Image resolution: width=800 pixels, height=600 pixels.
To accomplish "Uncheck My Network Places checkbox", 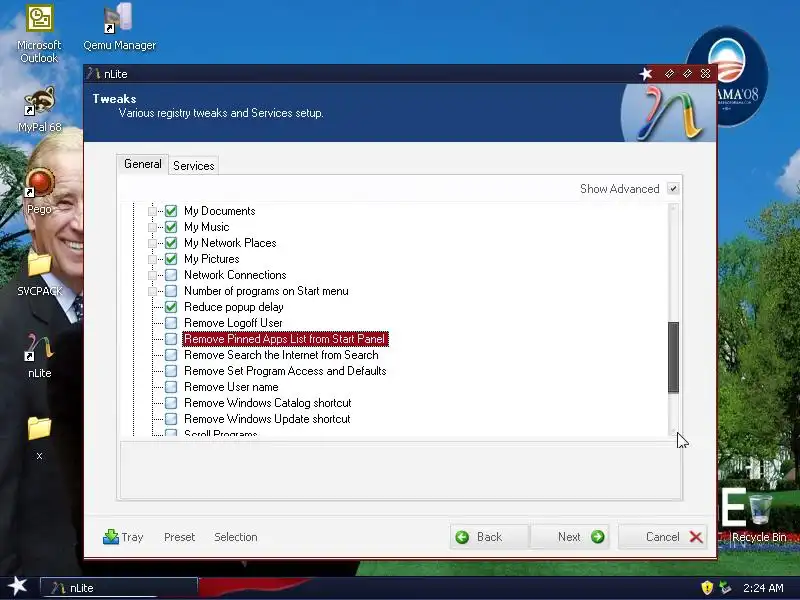I will (171, 243).
